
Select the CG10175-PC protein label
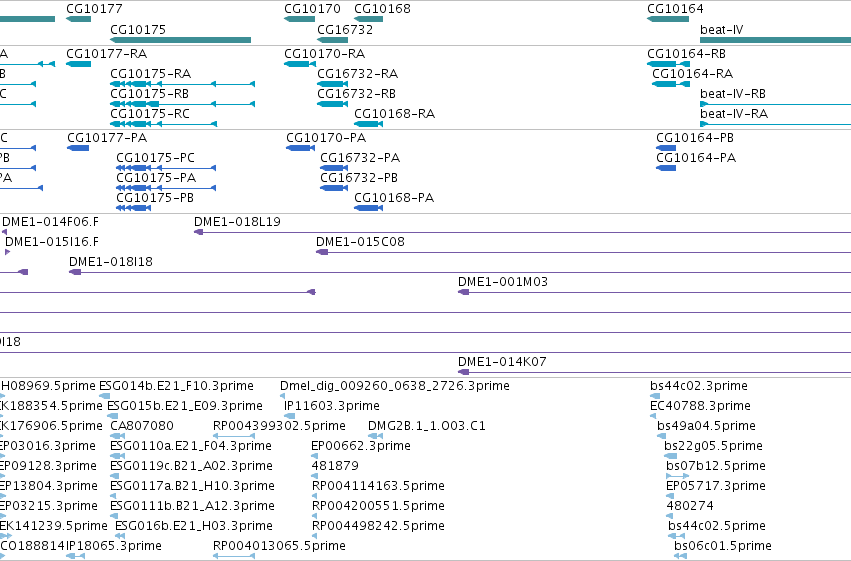(155, 158)
